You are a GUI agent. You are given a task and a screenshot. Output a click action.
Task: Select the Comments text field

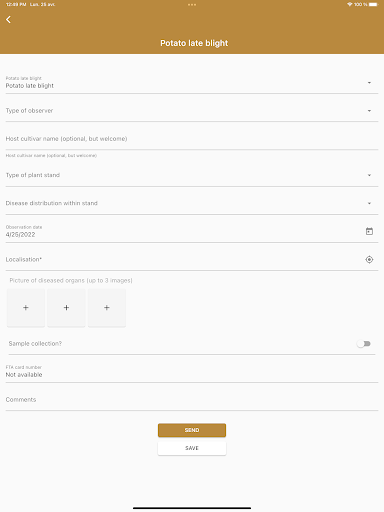(x=192, y=400)
